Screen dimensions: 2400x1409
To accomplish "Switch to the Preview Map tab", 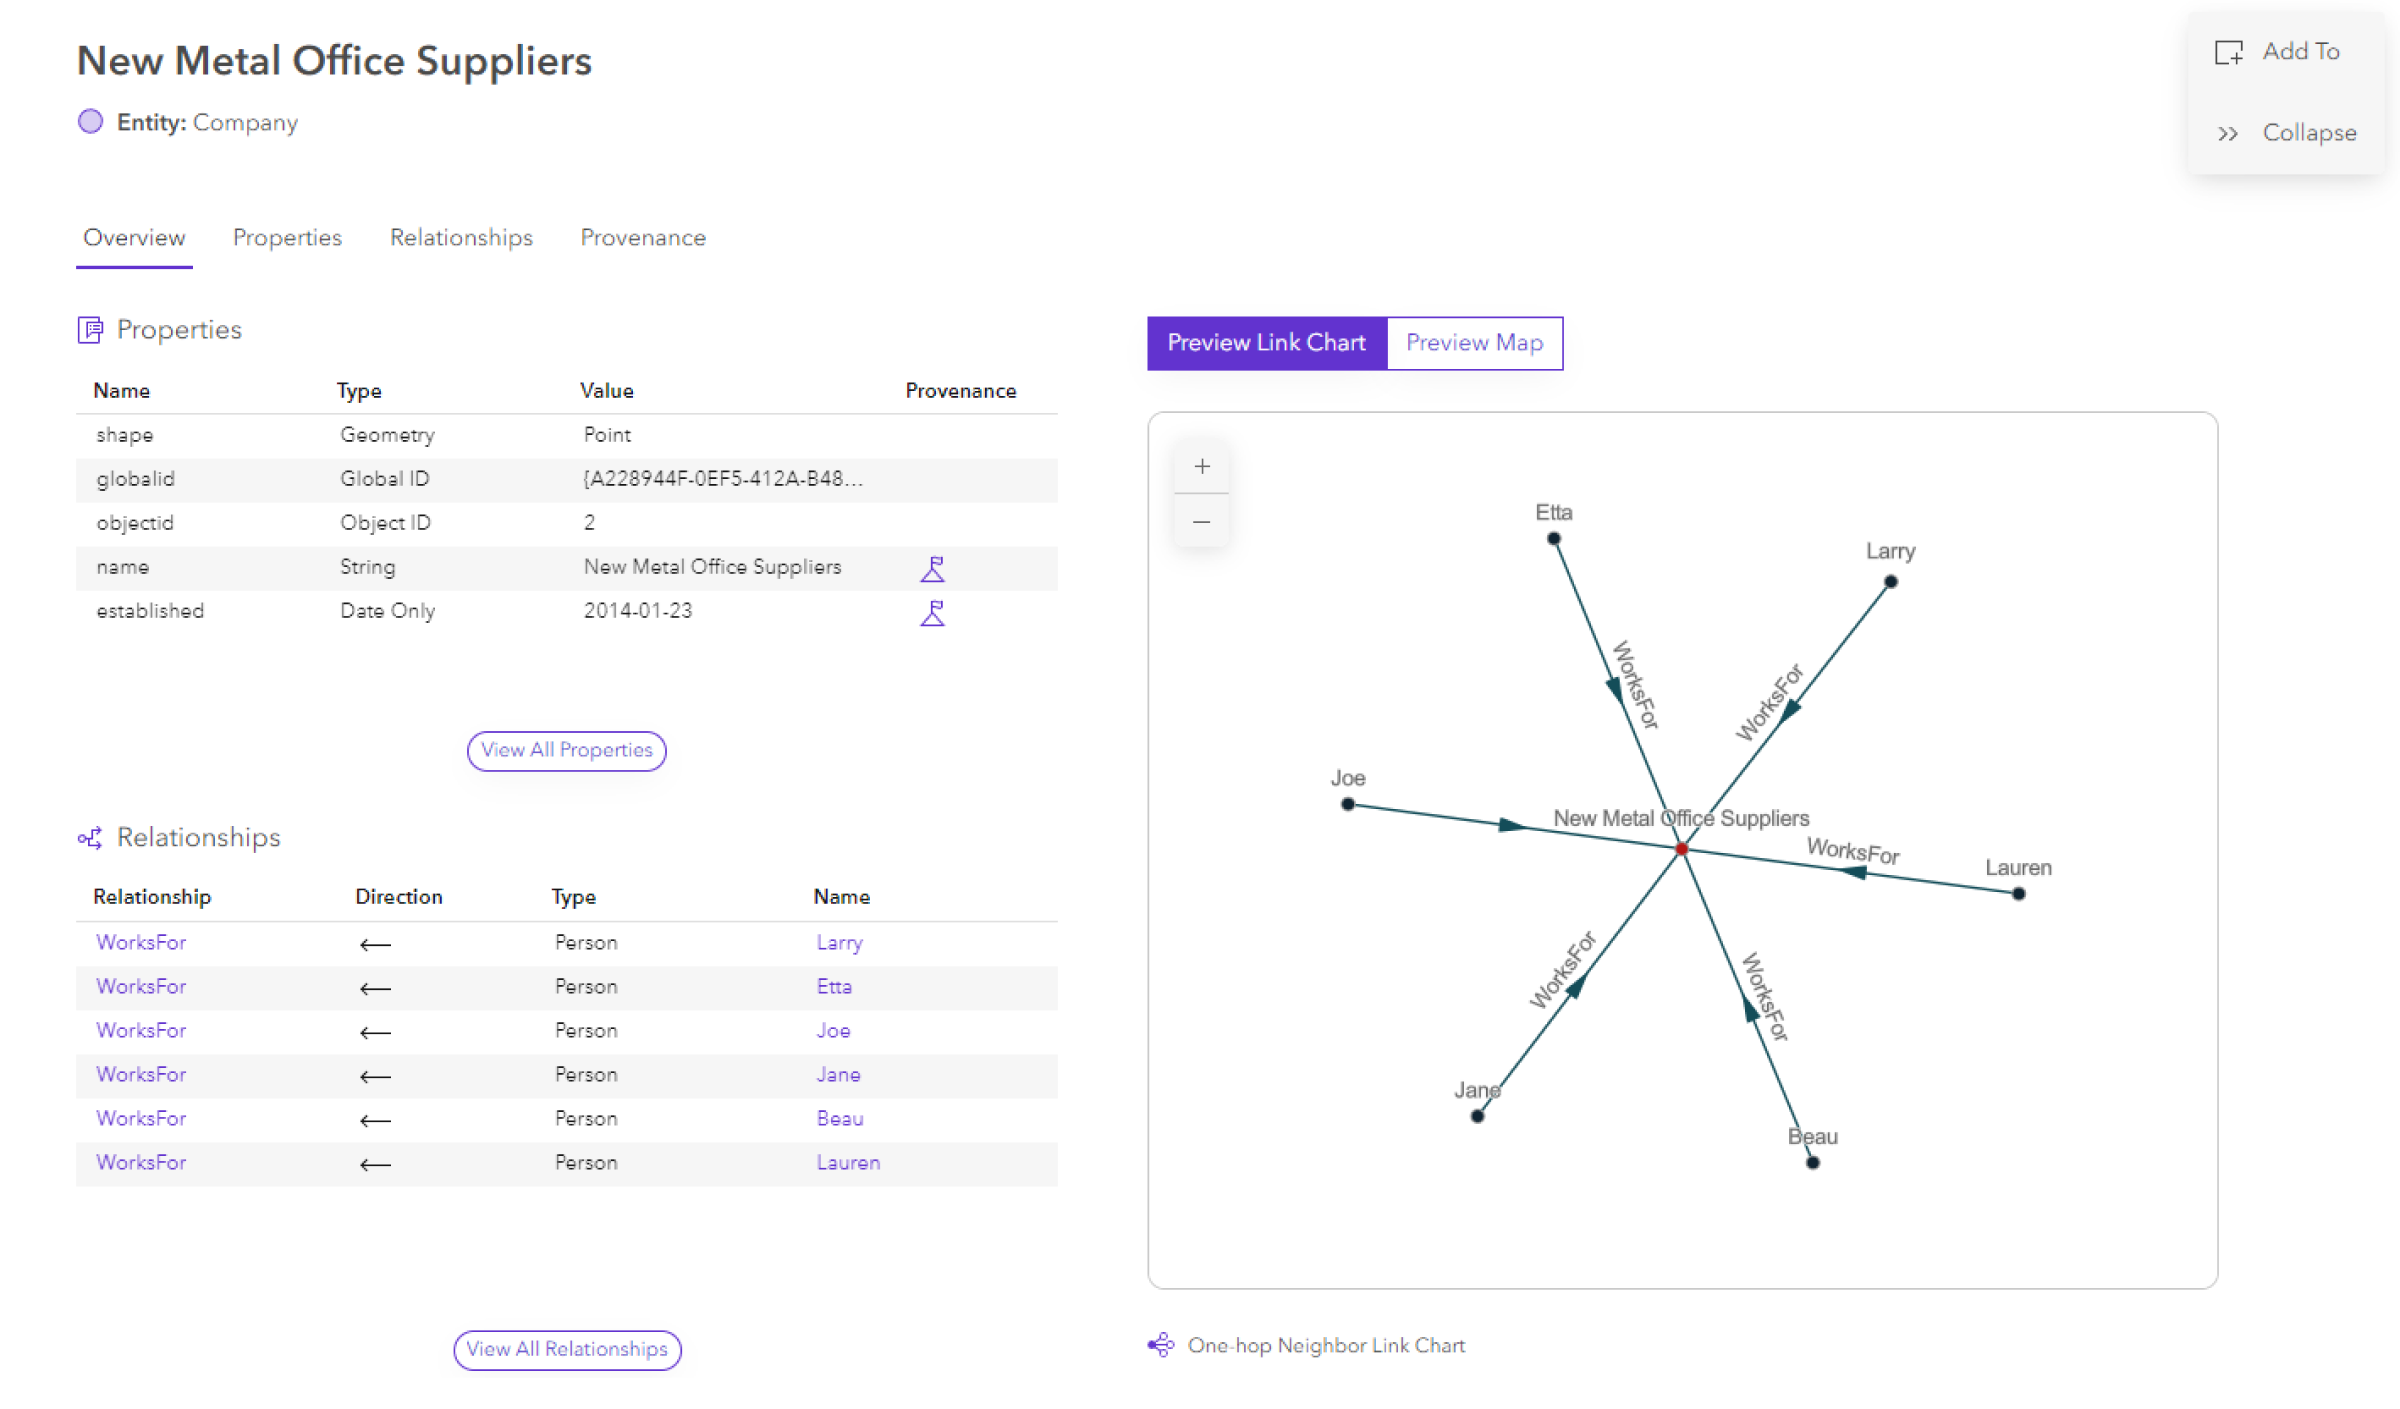I will [1473, 342].
